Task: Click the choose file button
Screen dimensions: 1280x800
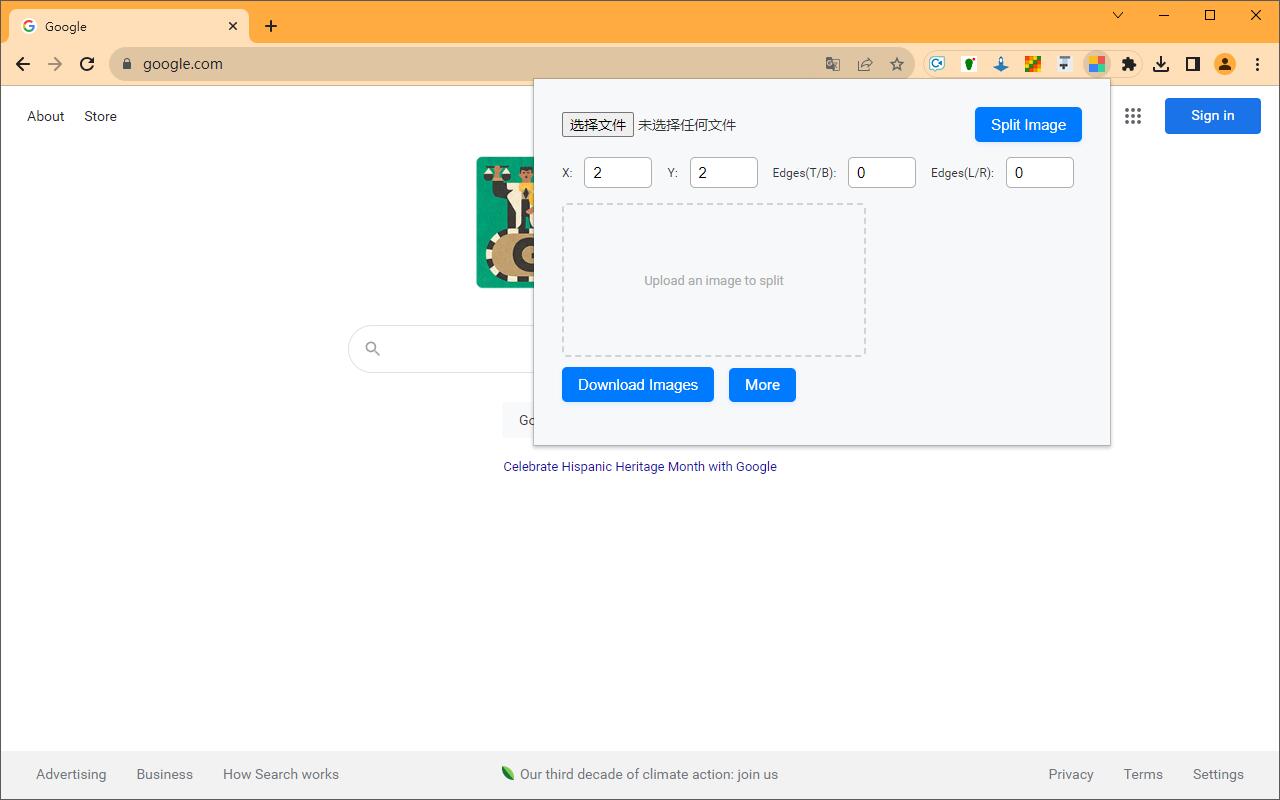Action: coord(598,125)
